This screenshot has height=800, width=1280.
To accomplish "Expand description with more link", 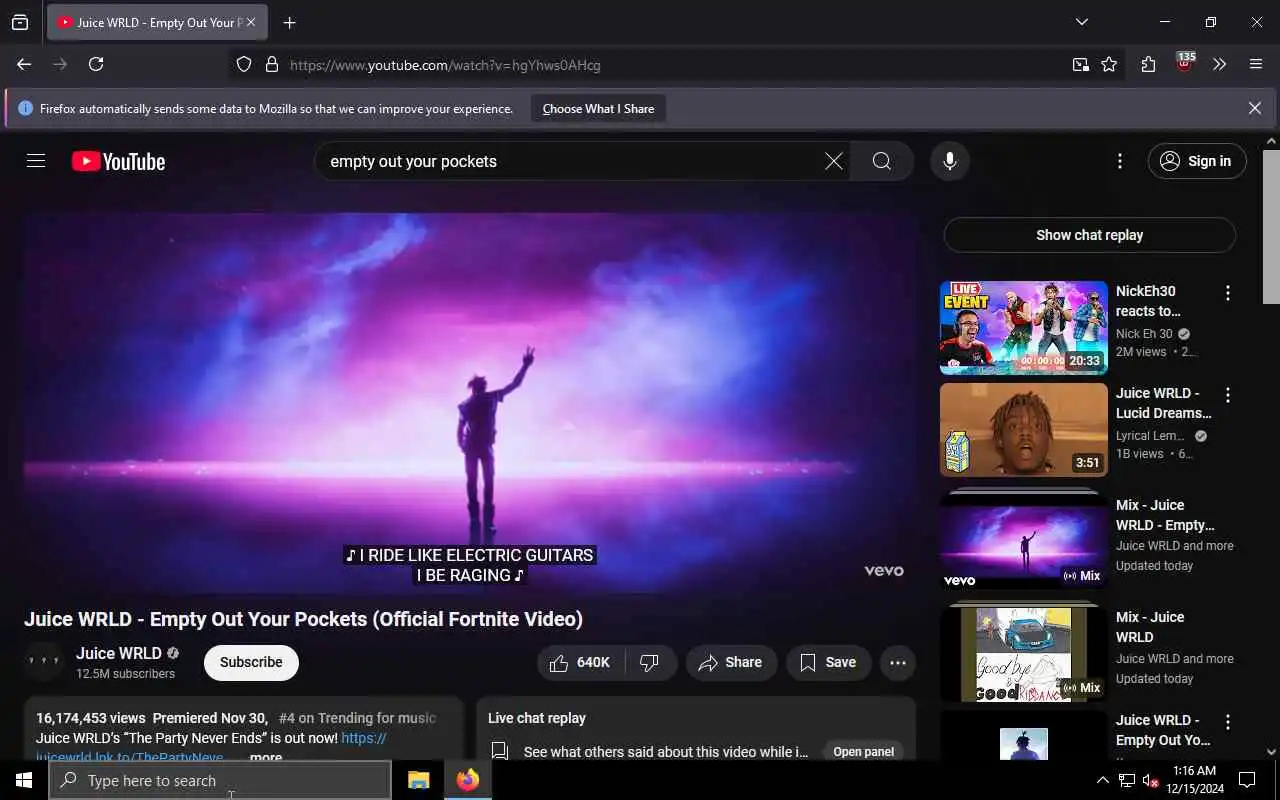I will (x=266, y=757).
